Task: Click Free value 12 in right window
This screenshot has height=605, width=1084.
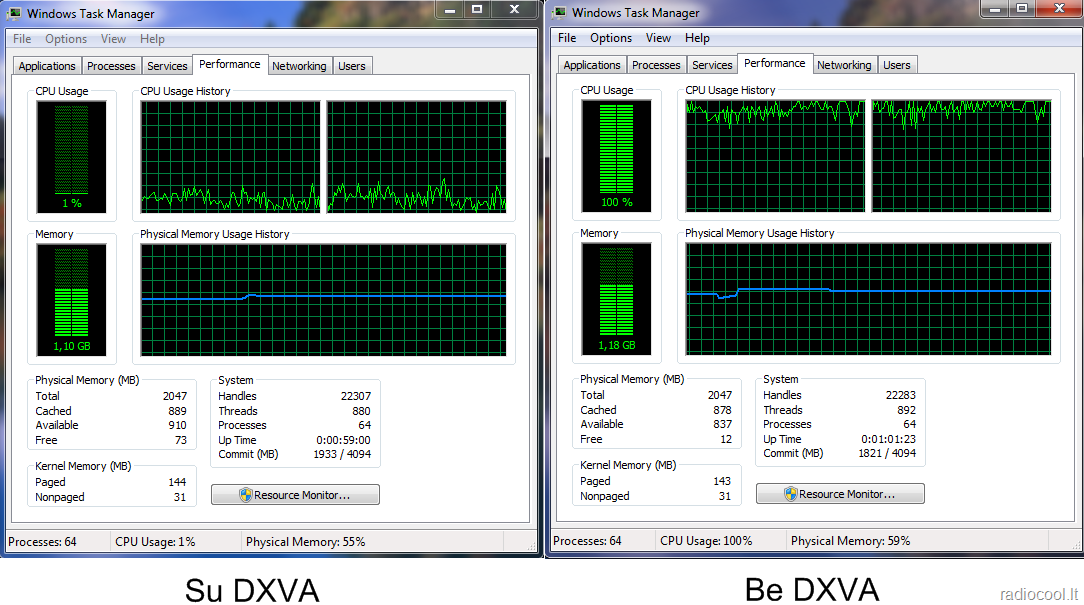Action: 726,439
